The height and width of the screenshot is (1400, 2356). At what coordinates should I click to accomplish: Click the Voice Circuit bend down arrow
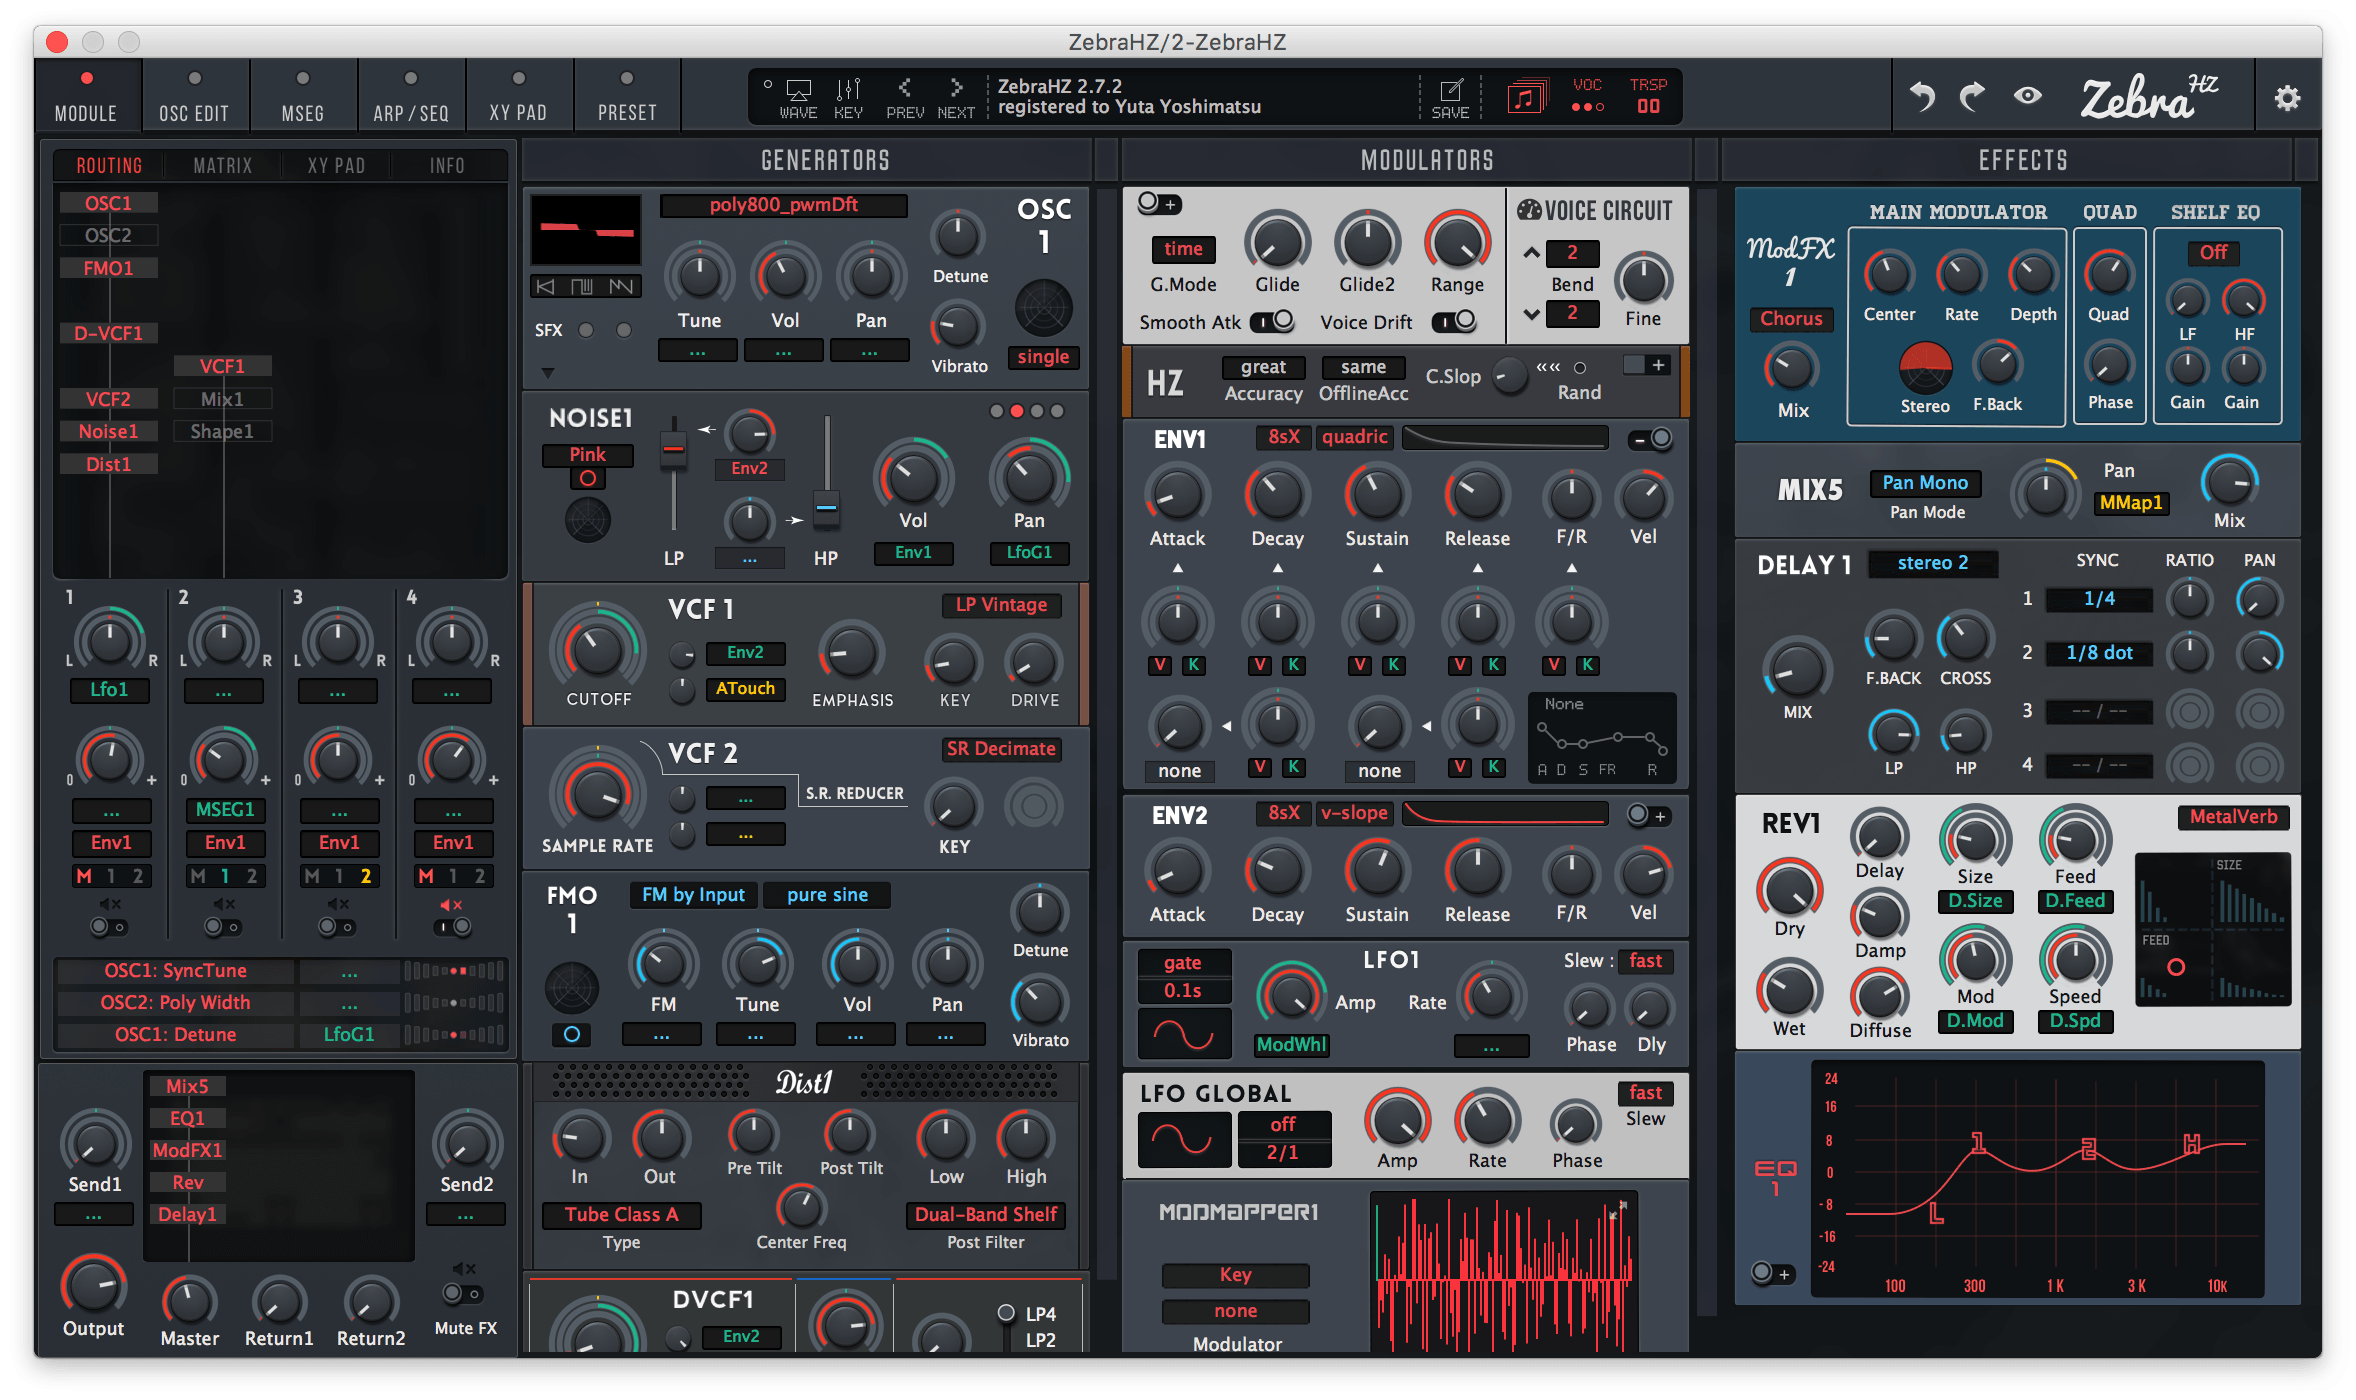(x=1531, y=314)
